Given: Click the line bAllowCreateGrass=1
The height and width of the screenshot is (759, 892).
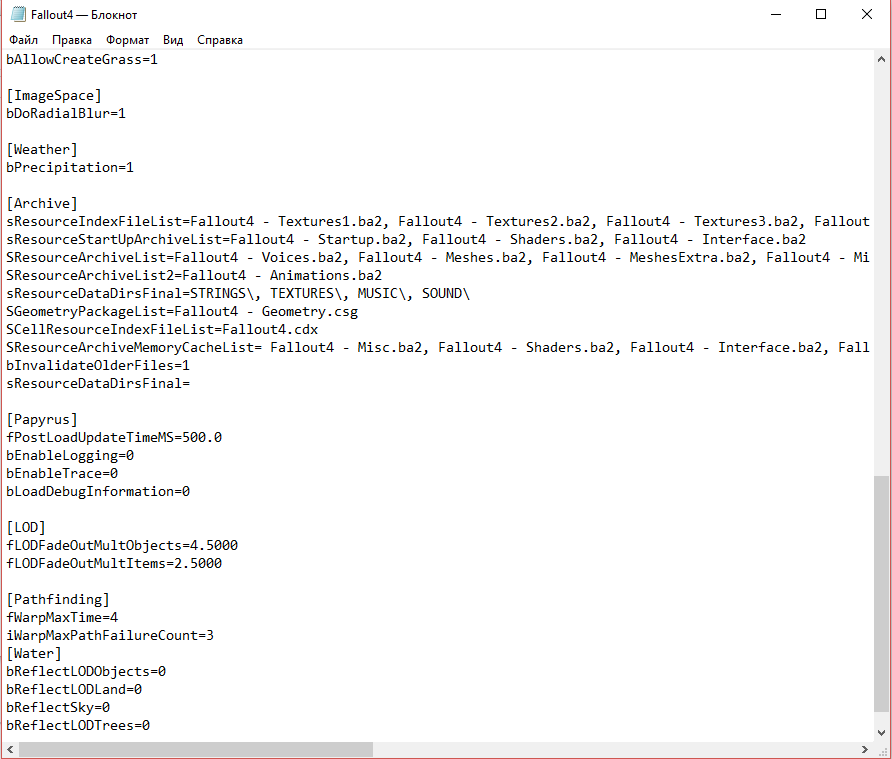Looking at the screenshot, I should [x=82, y=60].
